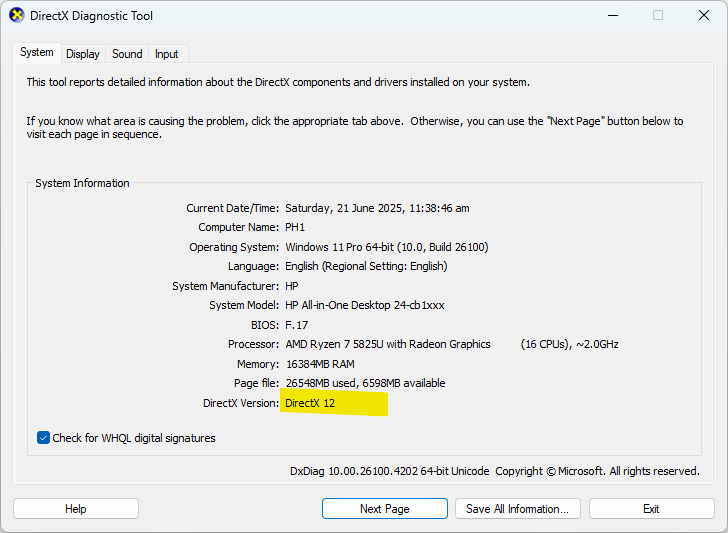Click the Operating System label
This screenshot has width=728, height=533.
(234, 247)
